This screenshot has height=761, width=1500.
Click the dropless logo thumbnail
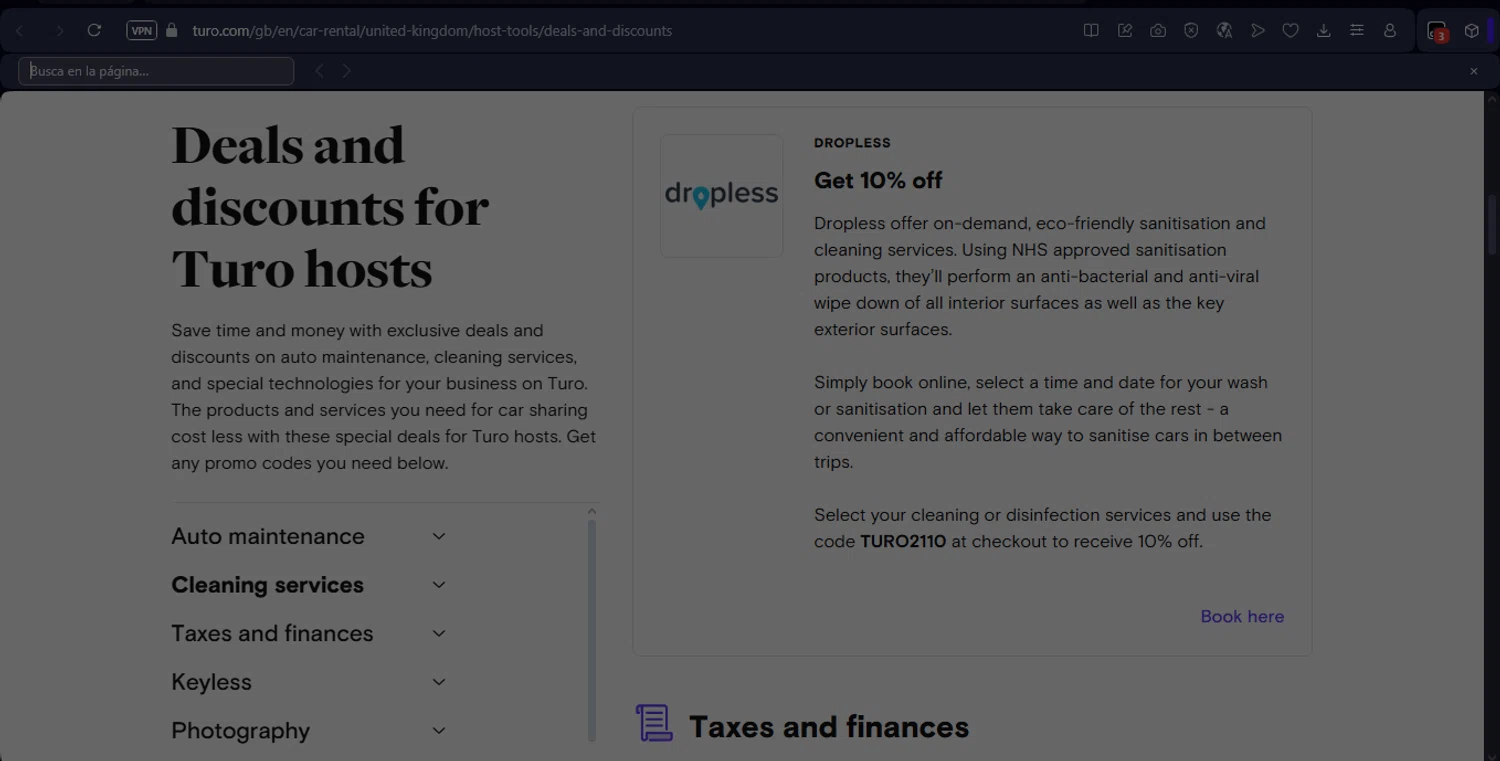click(721, 195)
